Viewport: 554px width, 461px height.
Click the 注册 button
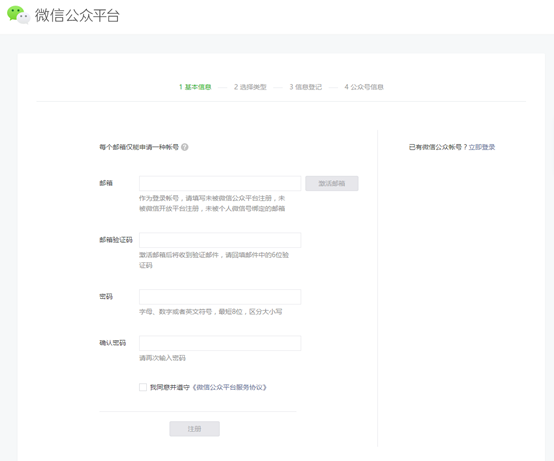point(194,429)
